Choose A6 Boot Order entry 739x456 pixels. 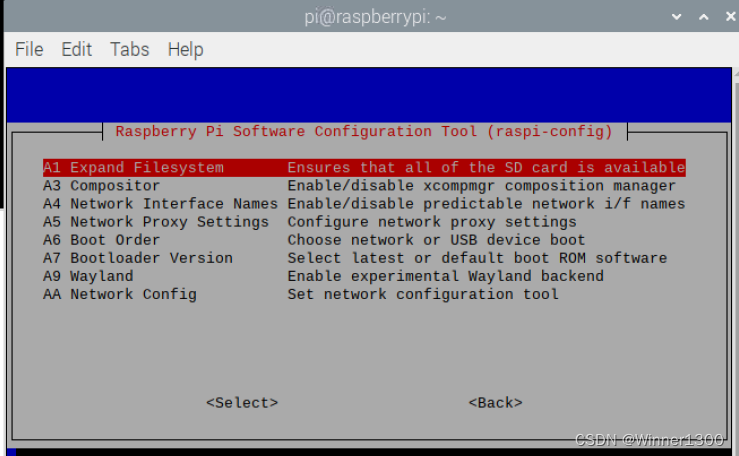pyautogui.click(x=364, y=240)
